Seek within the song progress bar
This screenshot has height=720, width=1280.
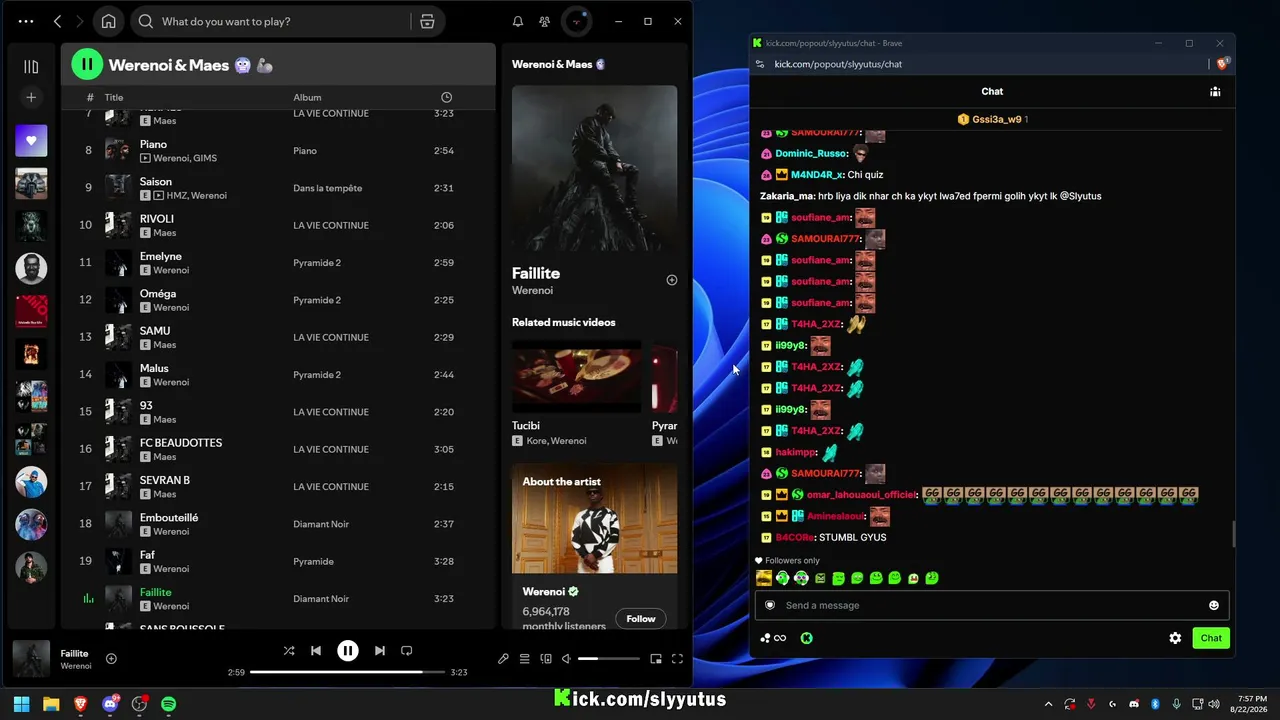(348, 672)
